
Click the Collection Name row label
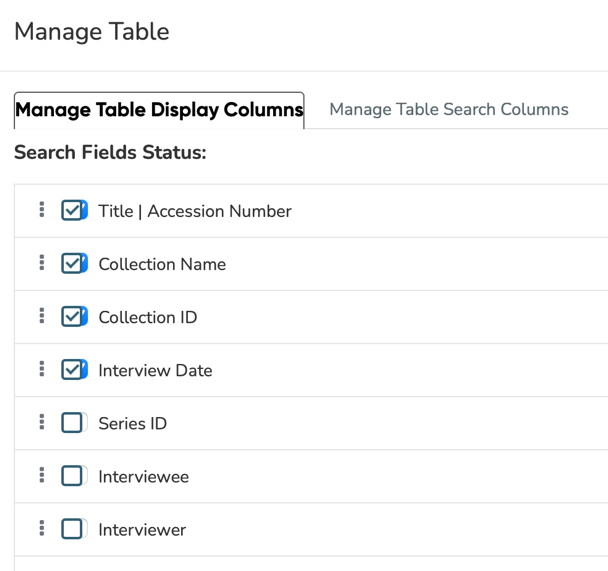[162, 264]
